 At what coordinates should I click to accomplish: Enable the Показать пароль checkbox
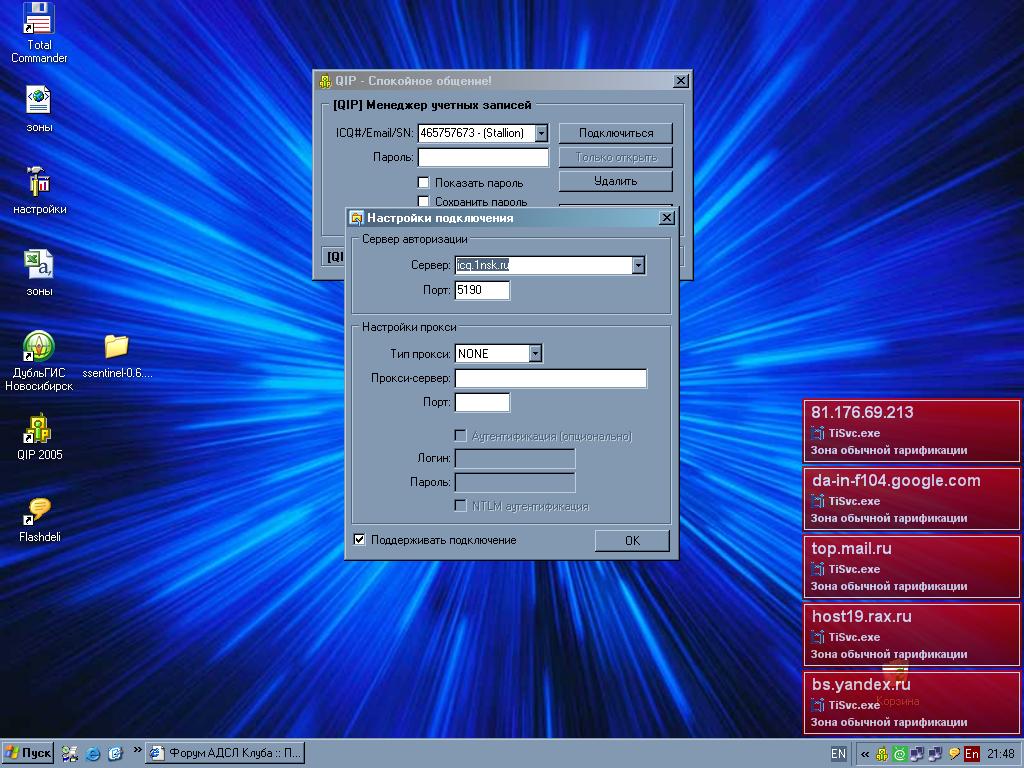click(423, 183)
